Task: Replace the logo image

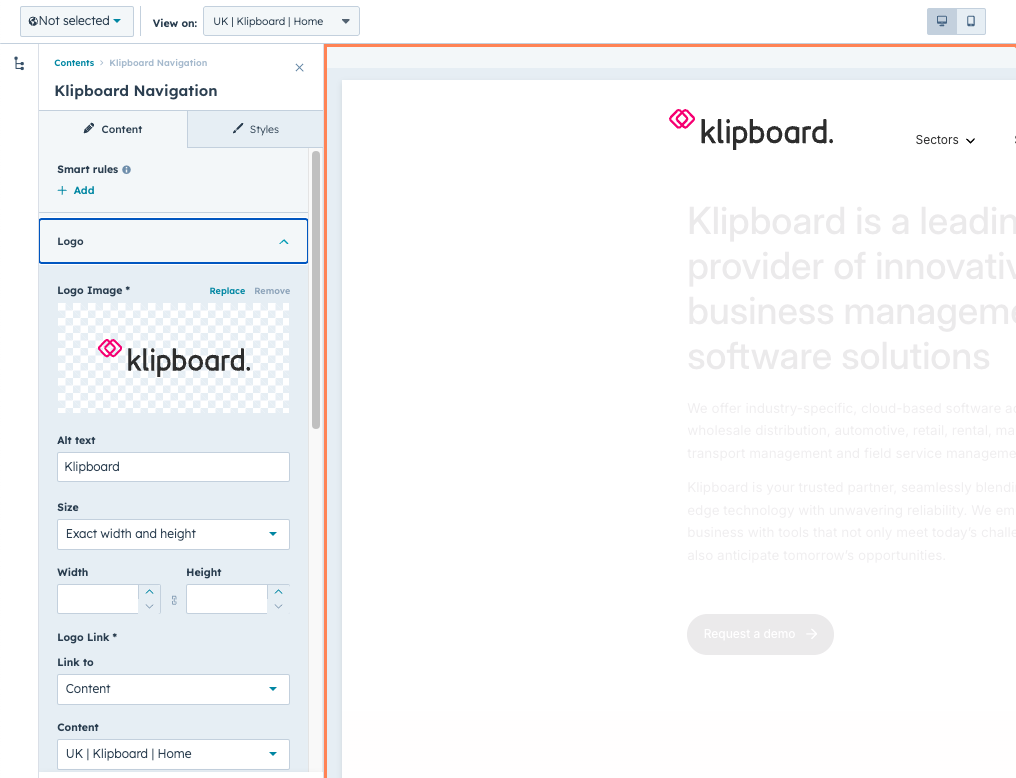Action: (227, 291)
